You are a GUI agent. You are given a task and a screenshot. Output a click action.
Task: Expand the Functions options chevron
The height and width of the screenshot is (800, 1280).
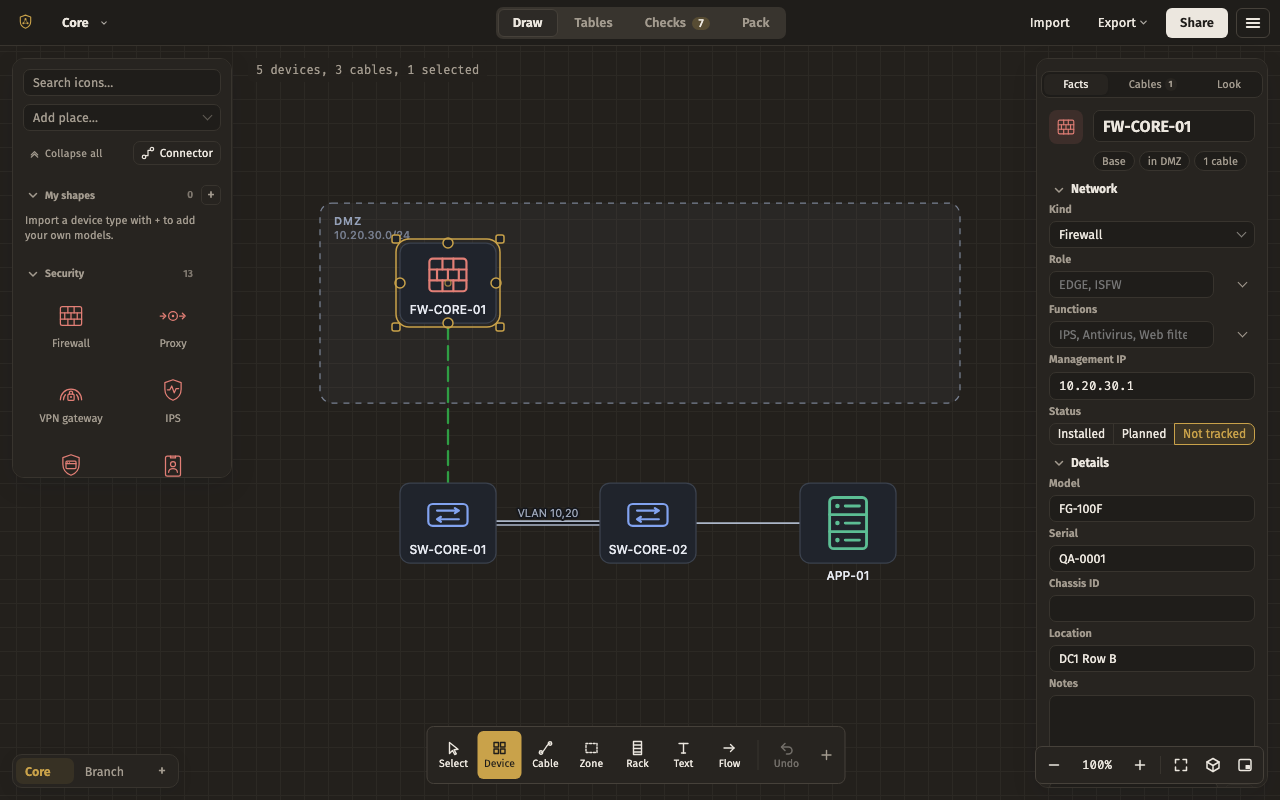click(1242, 335)
